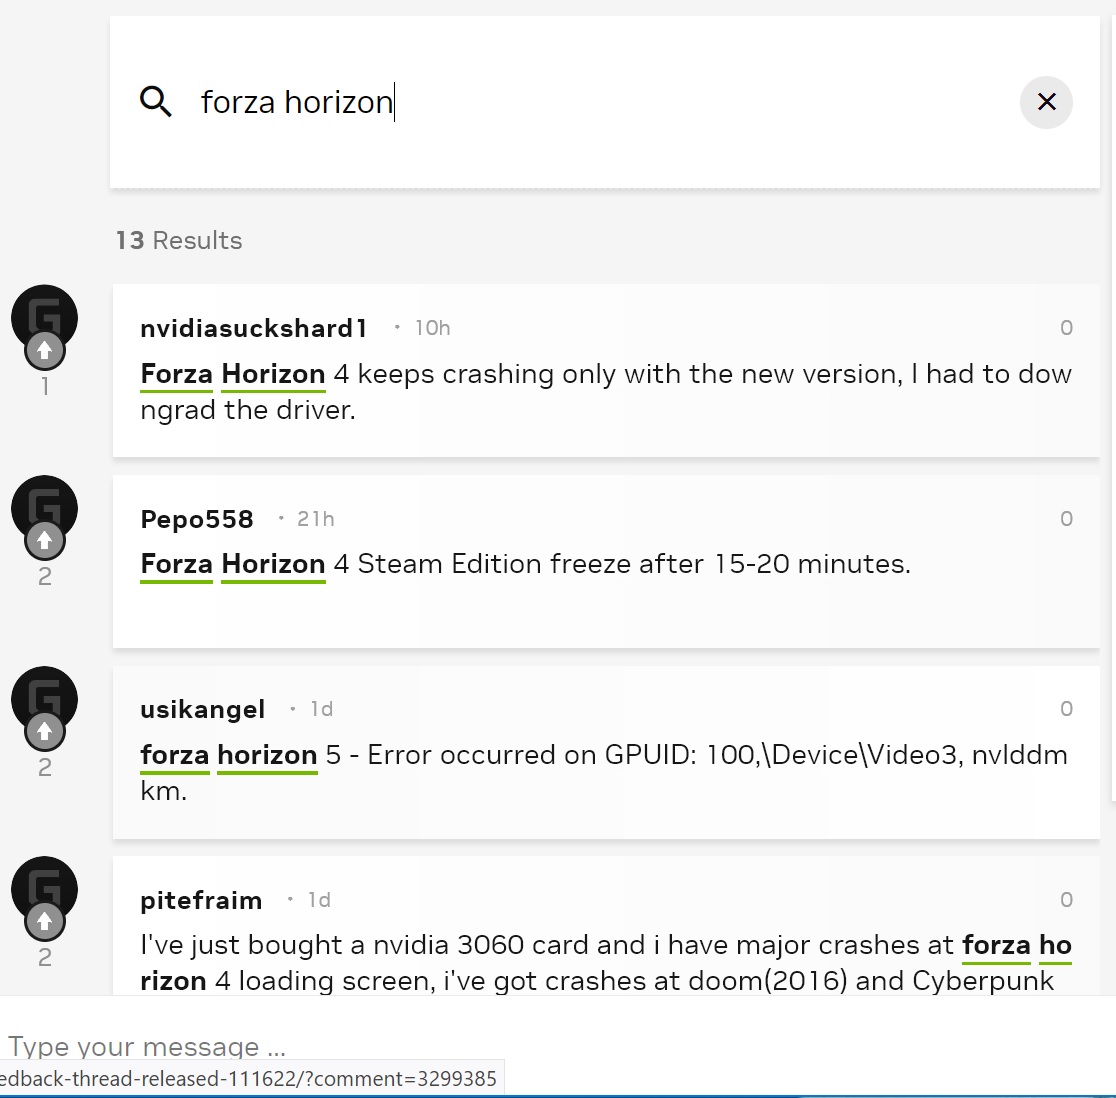This screenshot has width=1116, height=1098.
Task: Click reply count 0 on nvidiasuckshard1's comment
Action: (1066, 328)
